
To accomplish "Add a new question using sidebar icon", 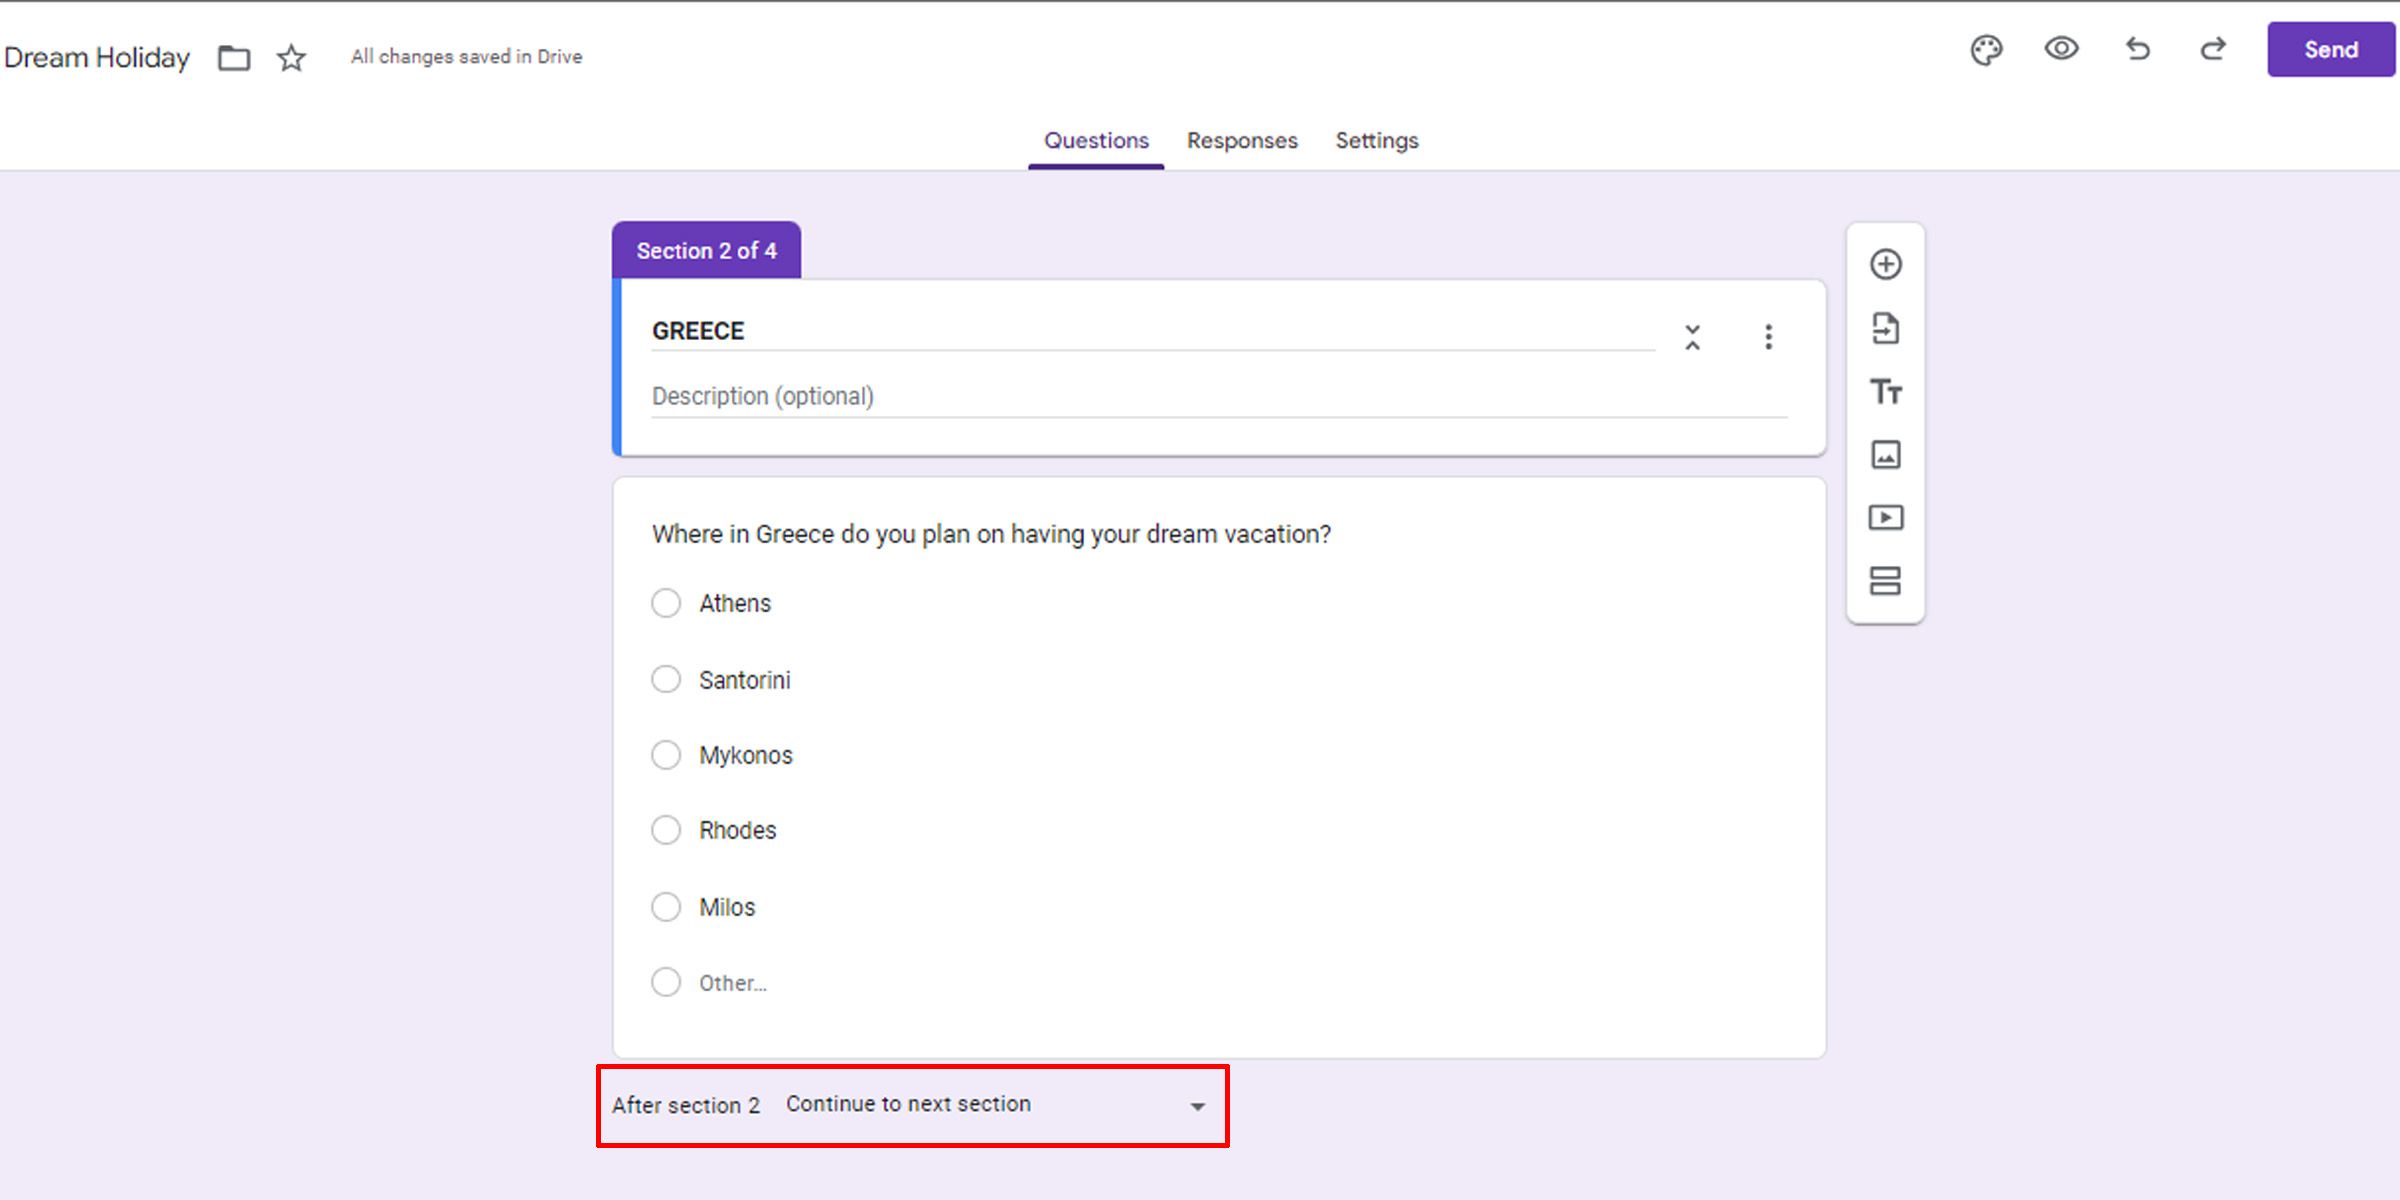I will tap(1886, 263).
